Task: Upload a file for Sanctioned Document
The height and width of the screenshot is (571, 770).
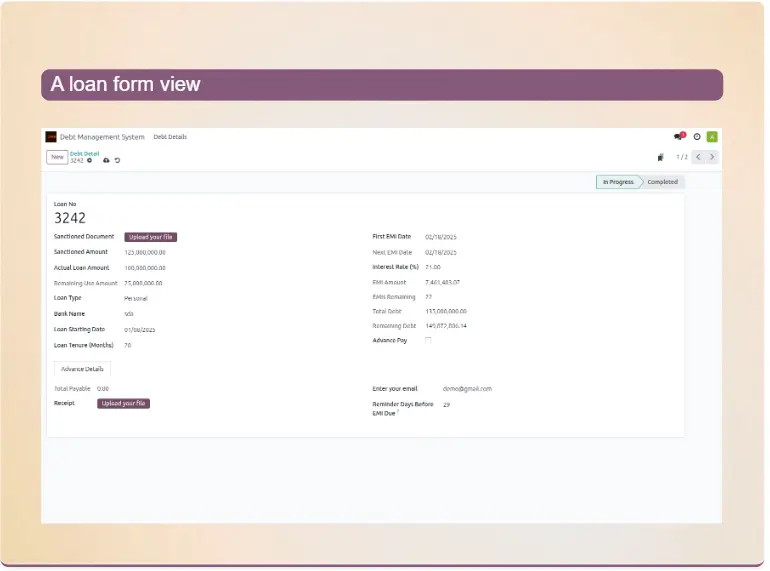Action: (x=150, y=237)
